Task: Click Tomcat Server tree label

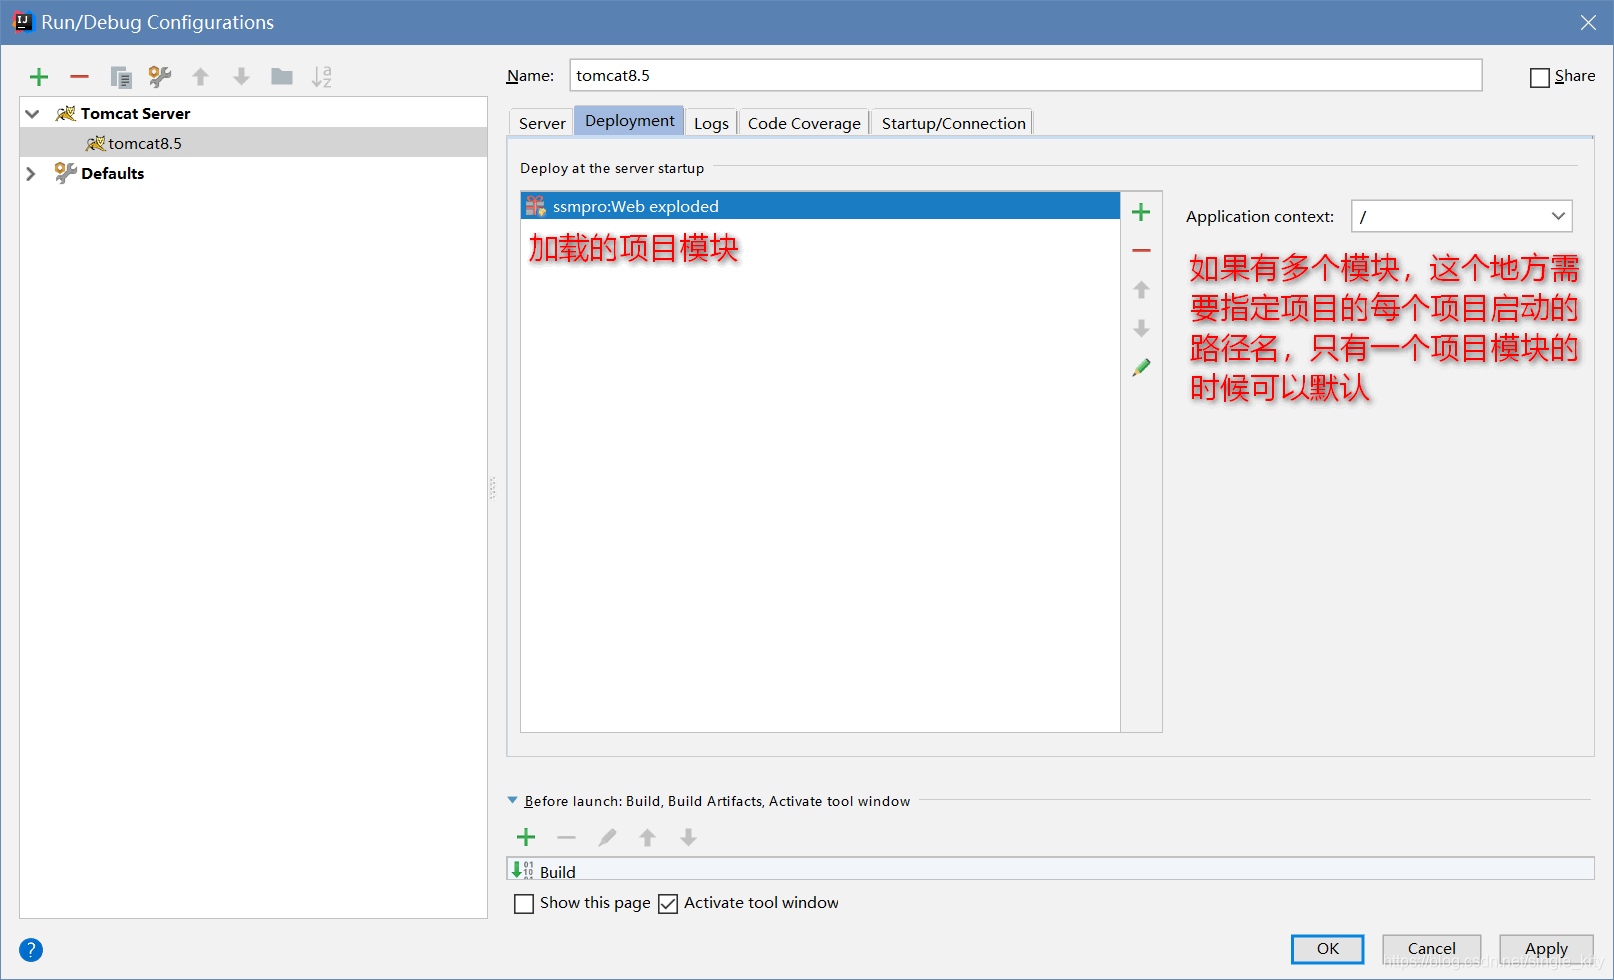Action: coord(135,113)
